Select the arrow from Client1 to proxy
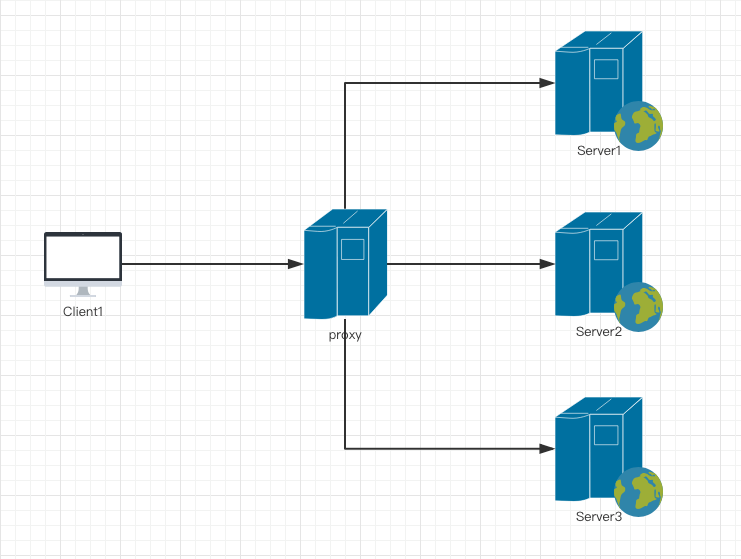 point(213,264)
